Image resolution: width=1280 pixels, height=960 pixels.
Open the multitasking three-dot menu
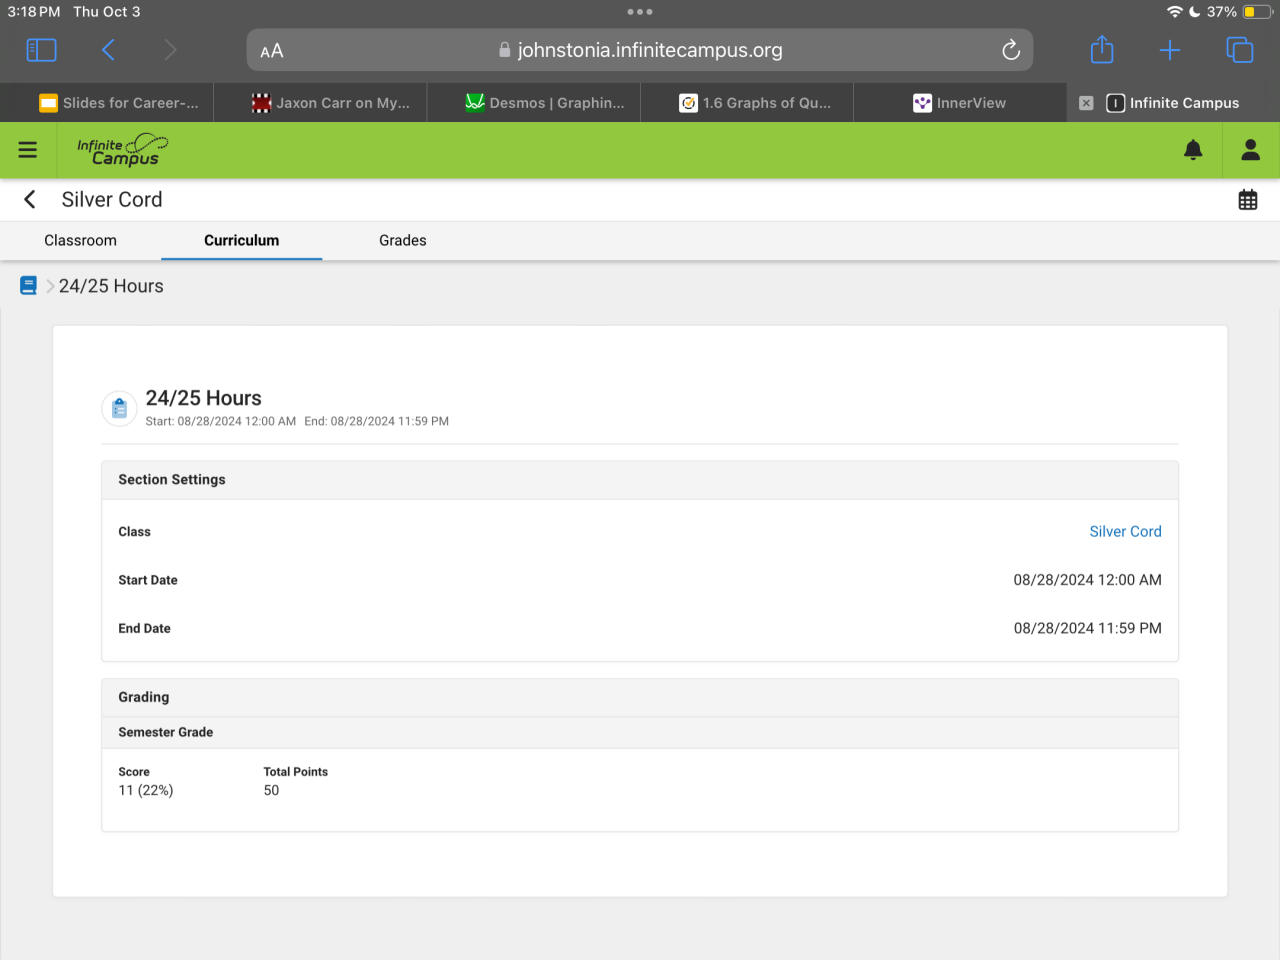(x=640, y=12)
